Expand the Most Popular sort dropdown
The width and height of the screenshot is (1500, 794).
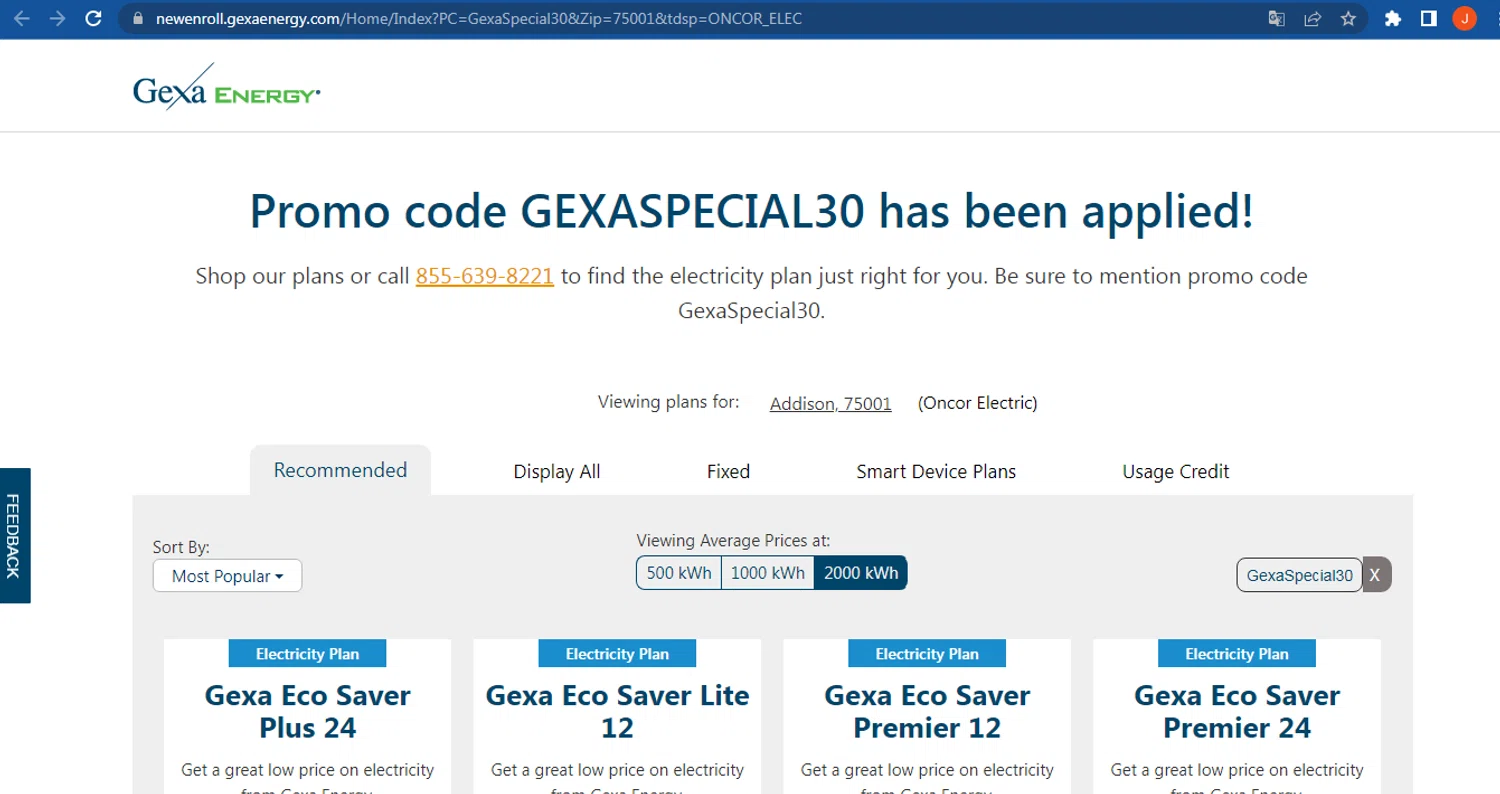tap(227, 576)
